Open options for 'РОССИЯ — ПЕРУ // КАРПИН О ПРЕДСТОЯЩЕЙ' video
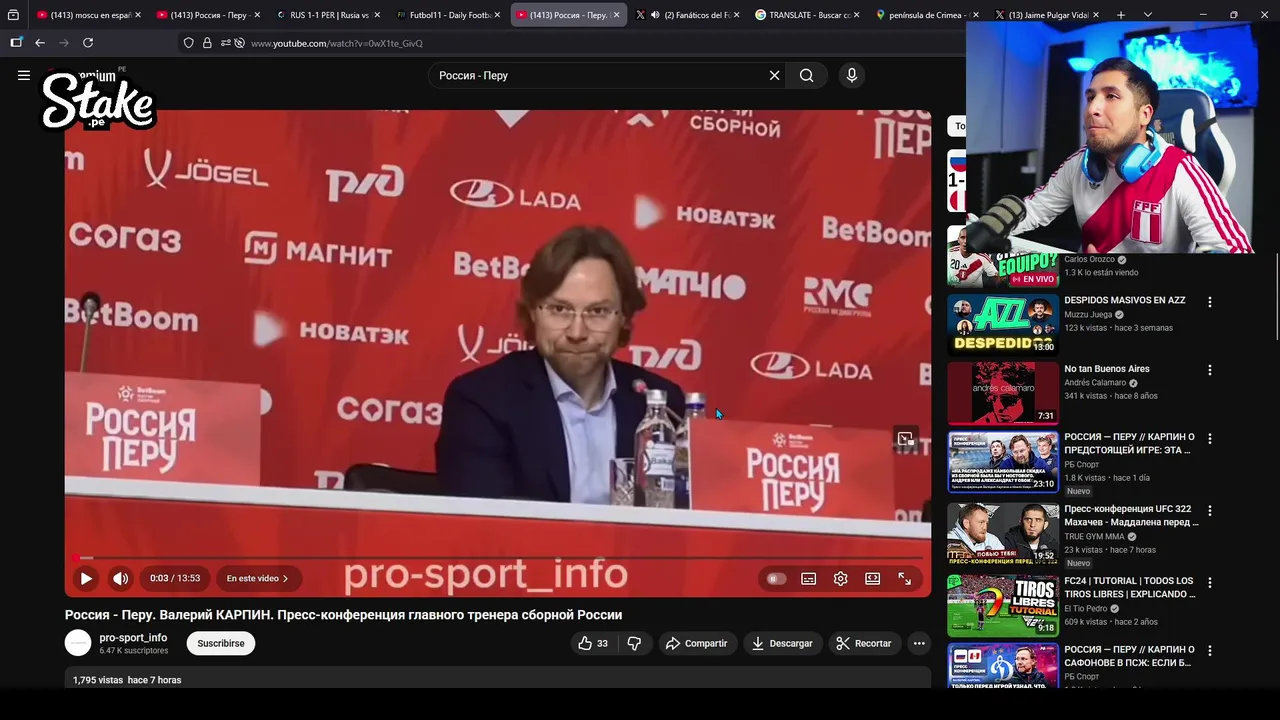 pyautogui.click(x=1209, y=439)
